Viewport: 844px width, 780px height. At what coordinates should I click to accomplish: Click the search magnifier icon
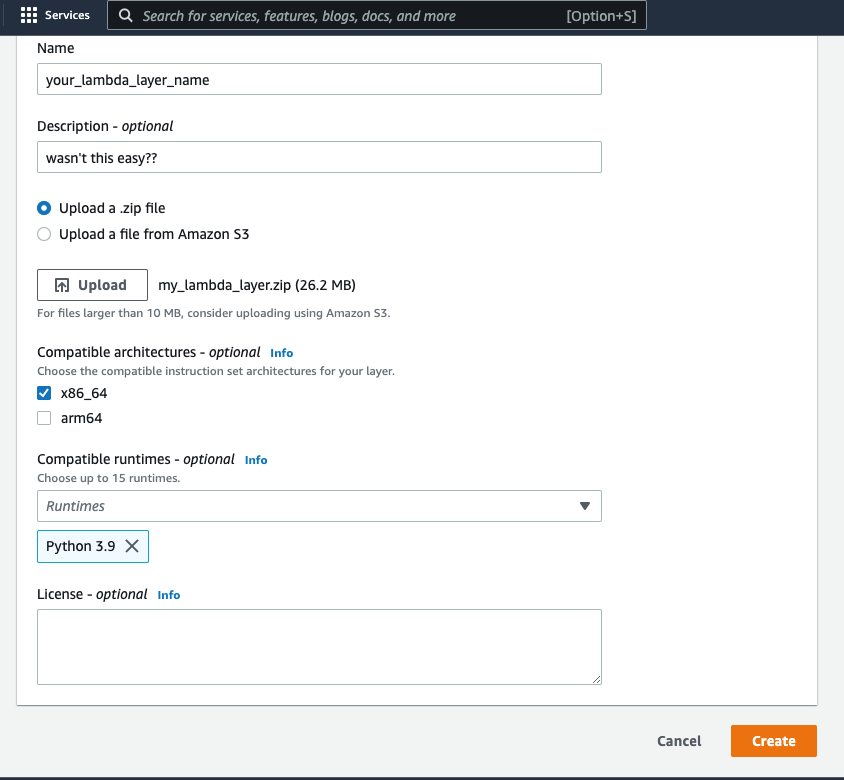[124, 15]
